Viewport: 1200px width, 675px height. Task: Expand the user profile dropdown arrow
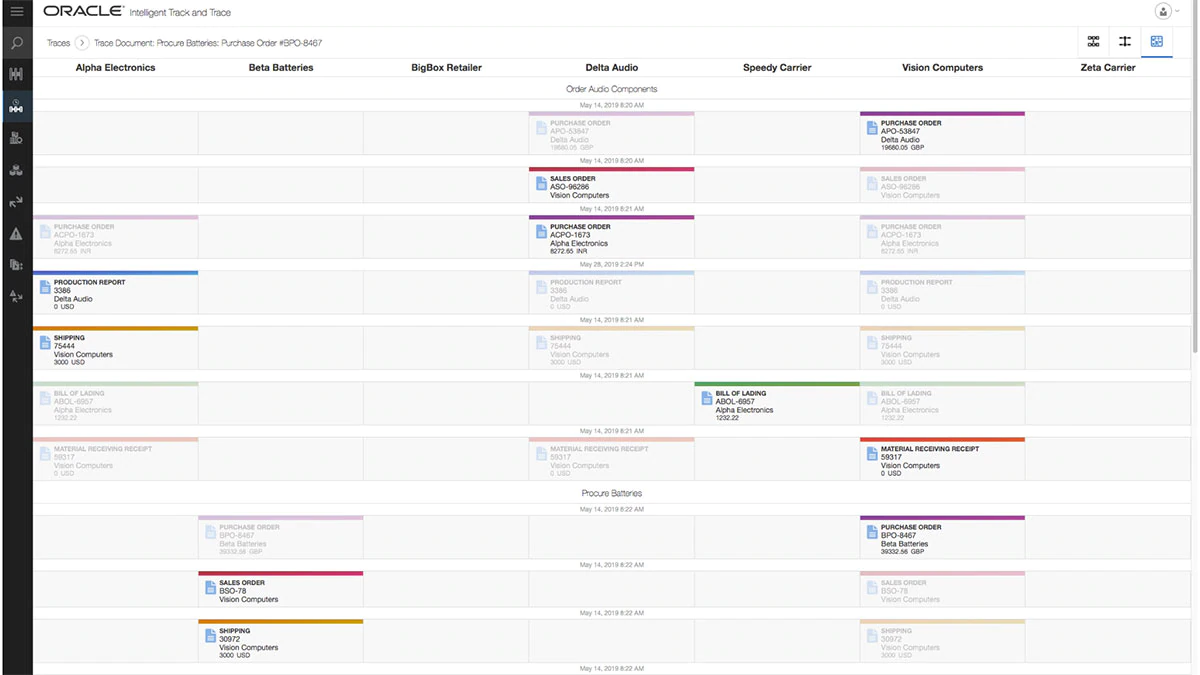pyautogui.click(x=1177, y=12)
